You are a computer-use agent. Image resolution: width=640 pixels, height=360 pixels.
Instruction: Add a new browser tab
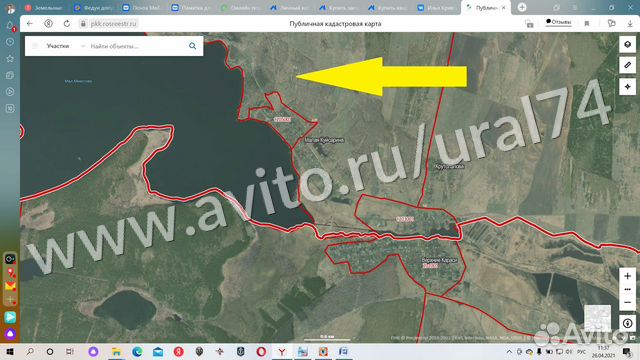(x=522, y=7)
